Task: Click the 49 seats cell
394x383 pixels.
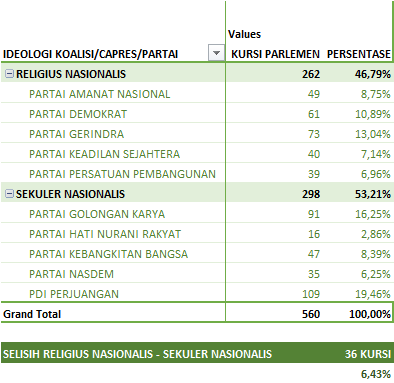Action: (314, 94)
